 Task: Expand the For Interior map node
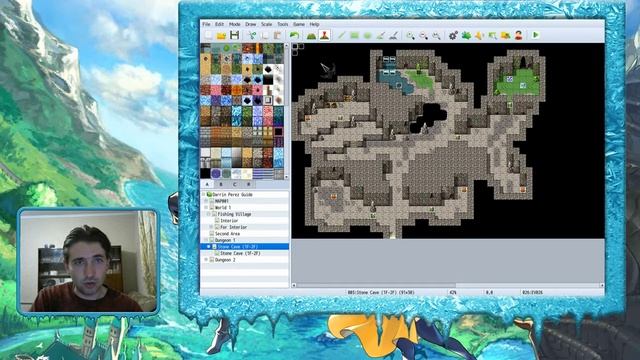211,227
